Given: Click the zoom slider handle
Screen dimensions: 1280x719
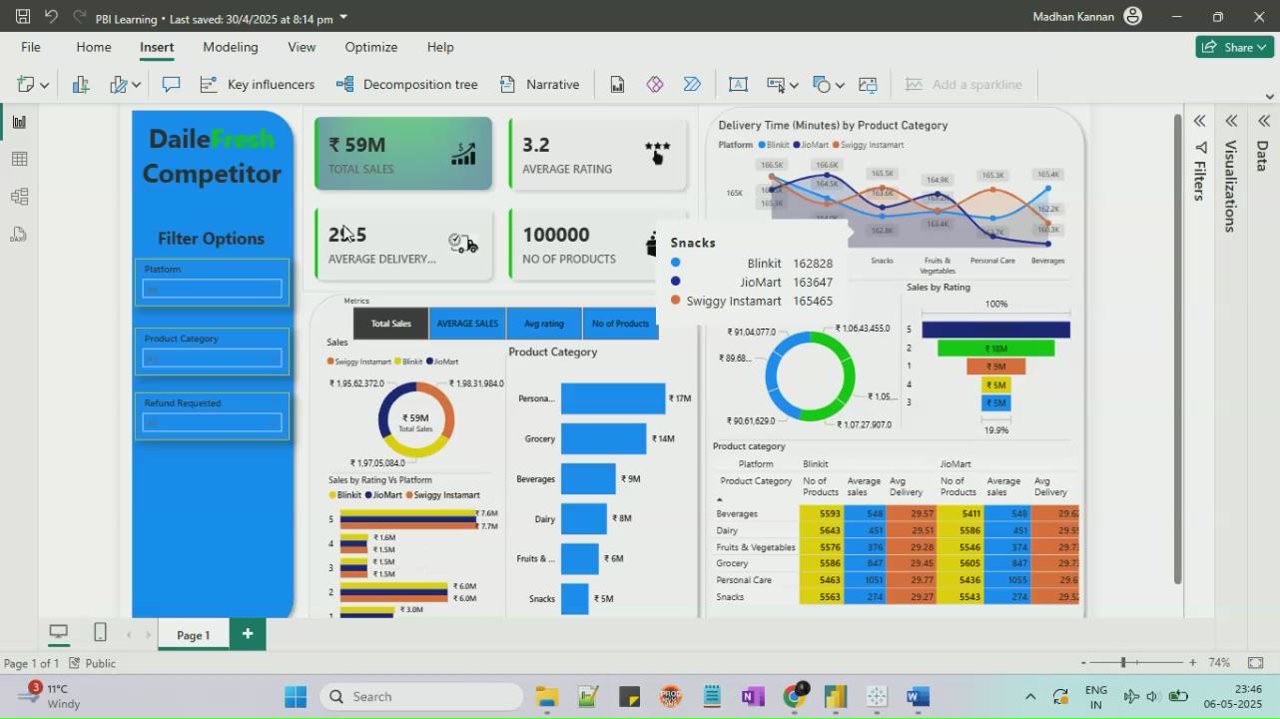Looking at the screenshot, I should pos(1123,663).
